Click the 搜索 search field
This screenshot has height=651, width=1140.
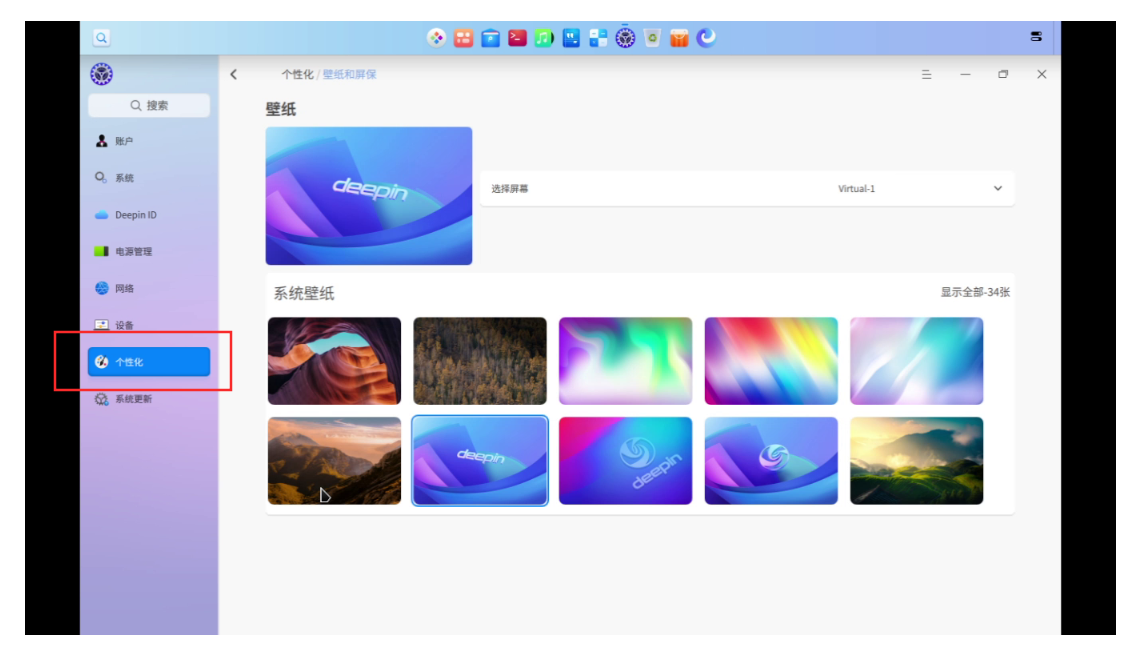149,105
